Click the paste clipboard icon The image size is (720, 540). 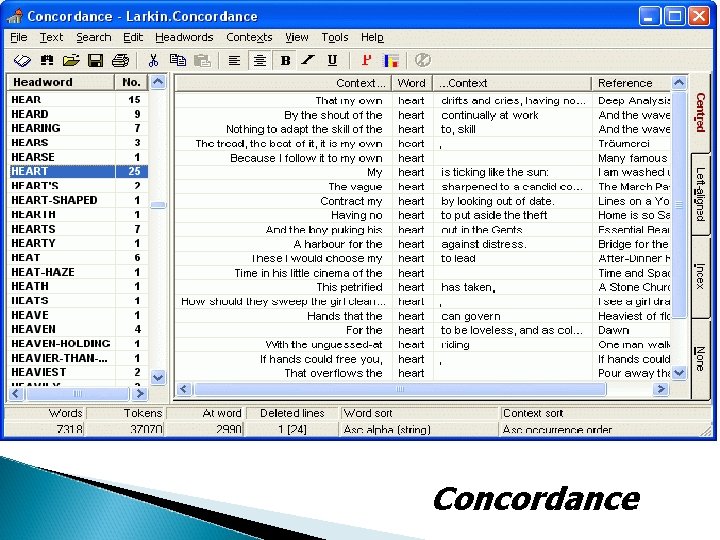tap(202, 60)
